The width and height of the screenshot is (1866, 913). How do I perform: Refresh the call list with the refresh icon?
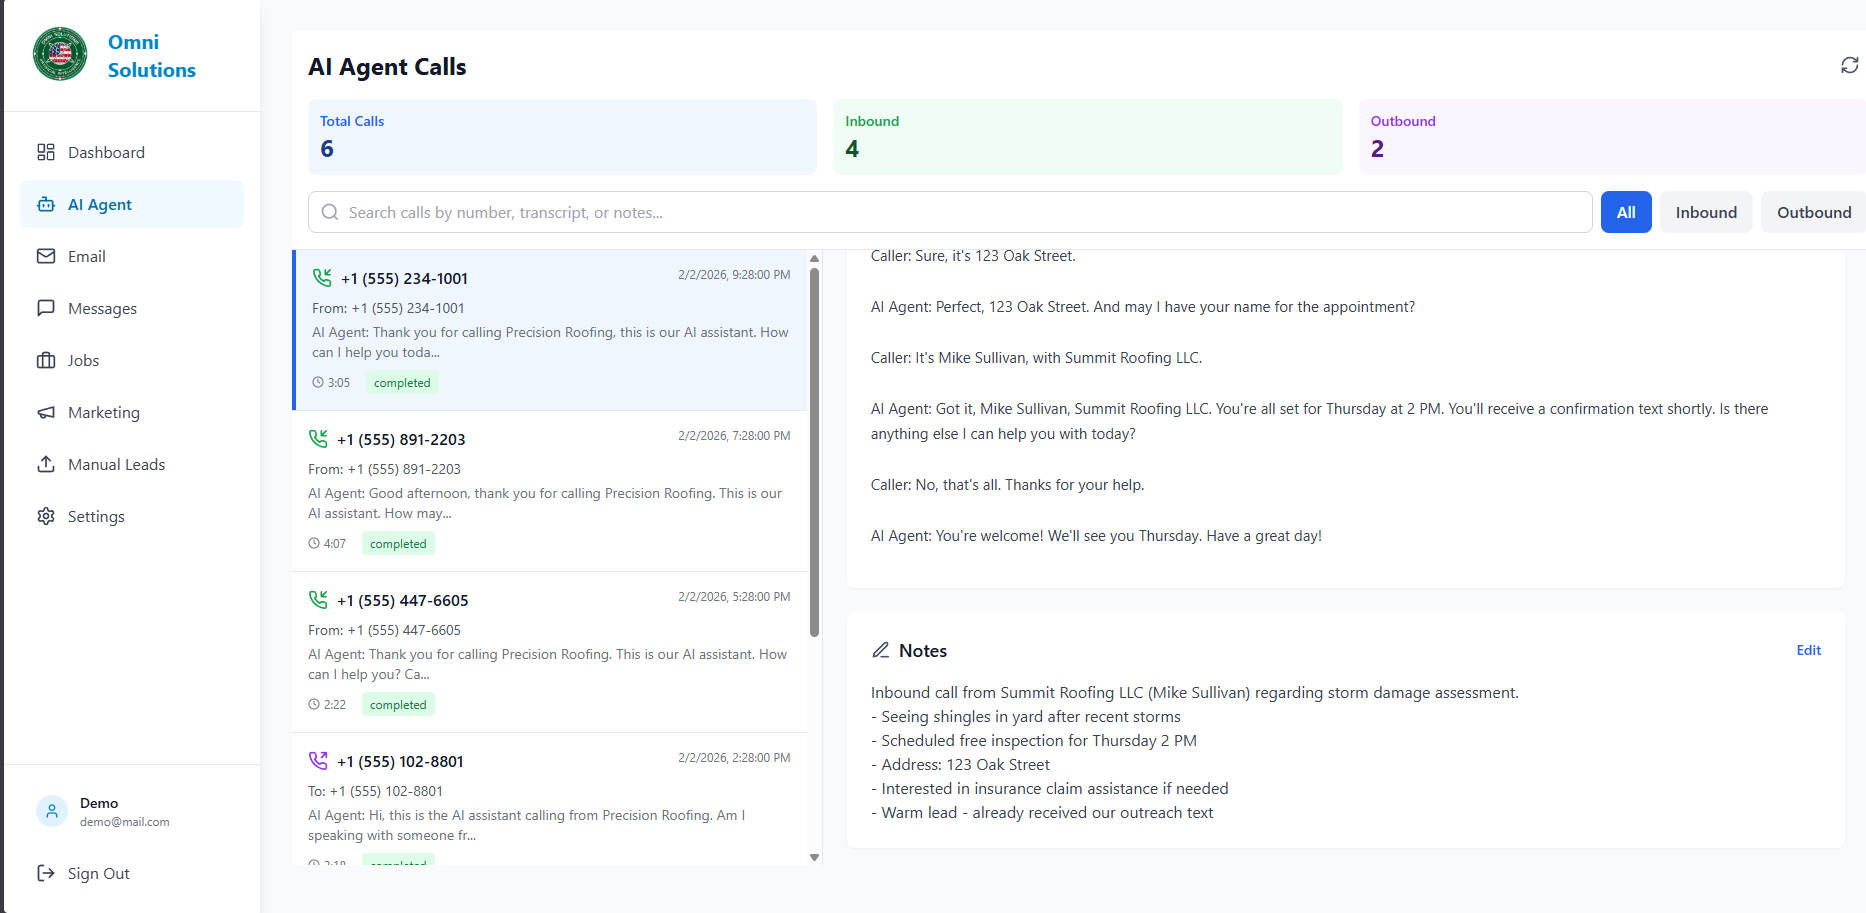point(1849,65)
